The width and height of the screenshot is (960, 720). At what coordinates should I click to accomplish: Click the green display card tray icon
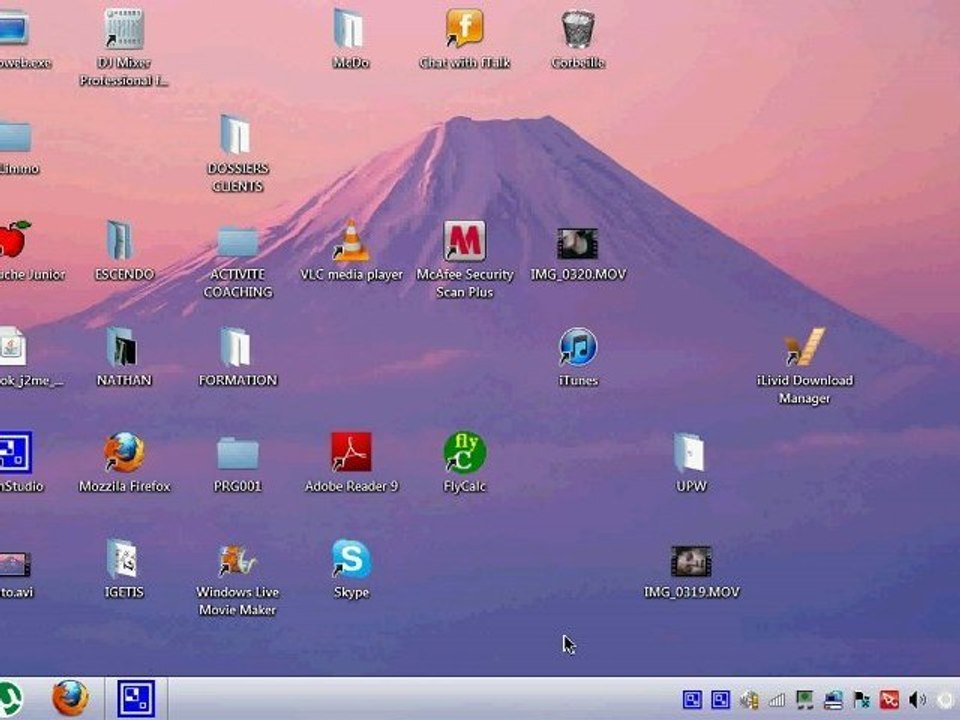(805, 699)
